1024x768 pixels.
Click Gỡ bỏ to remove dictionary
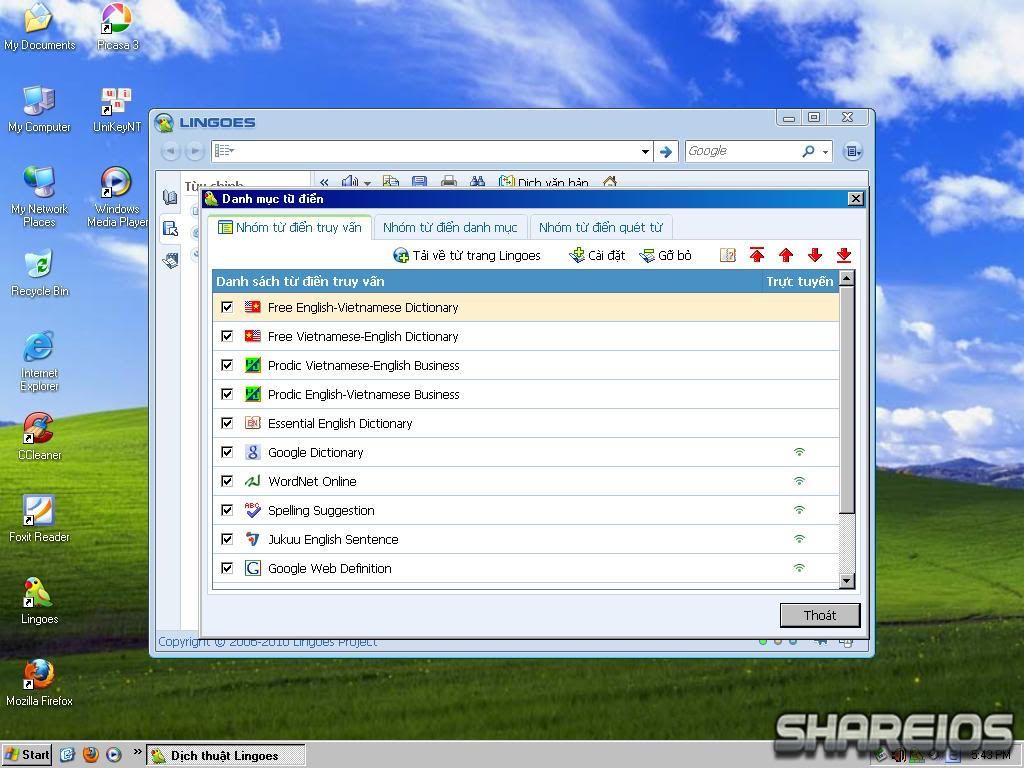665,255
